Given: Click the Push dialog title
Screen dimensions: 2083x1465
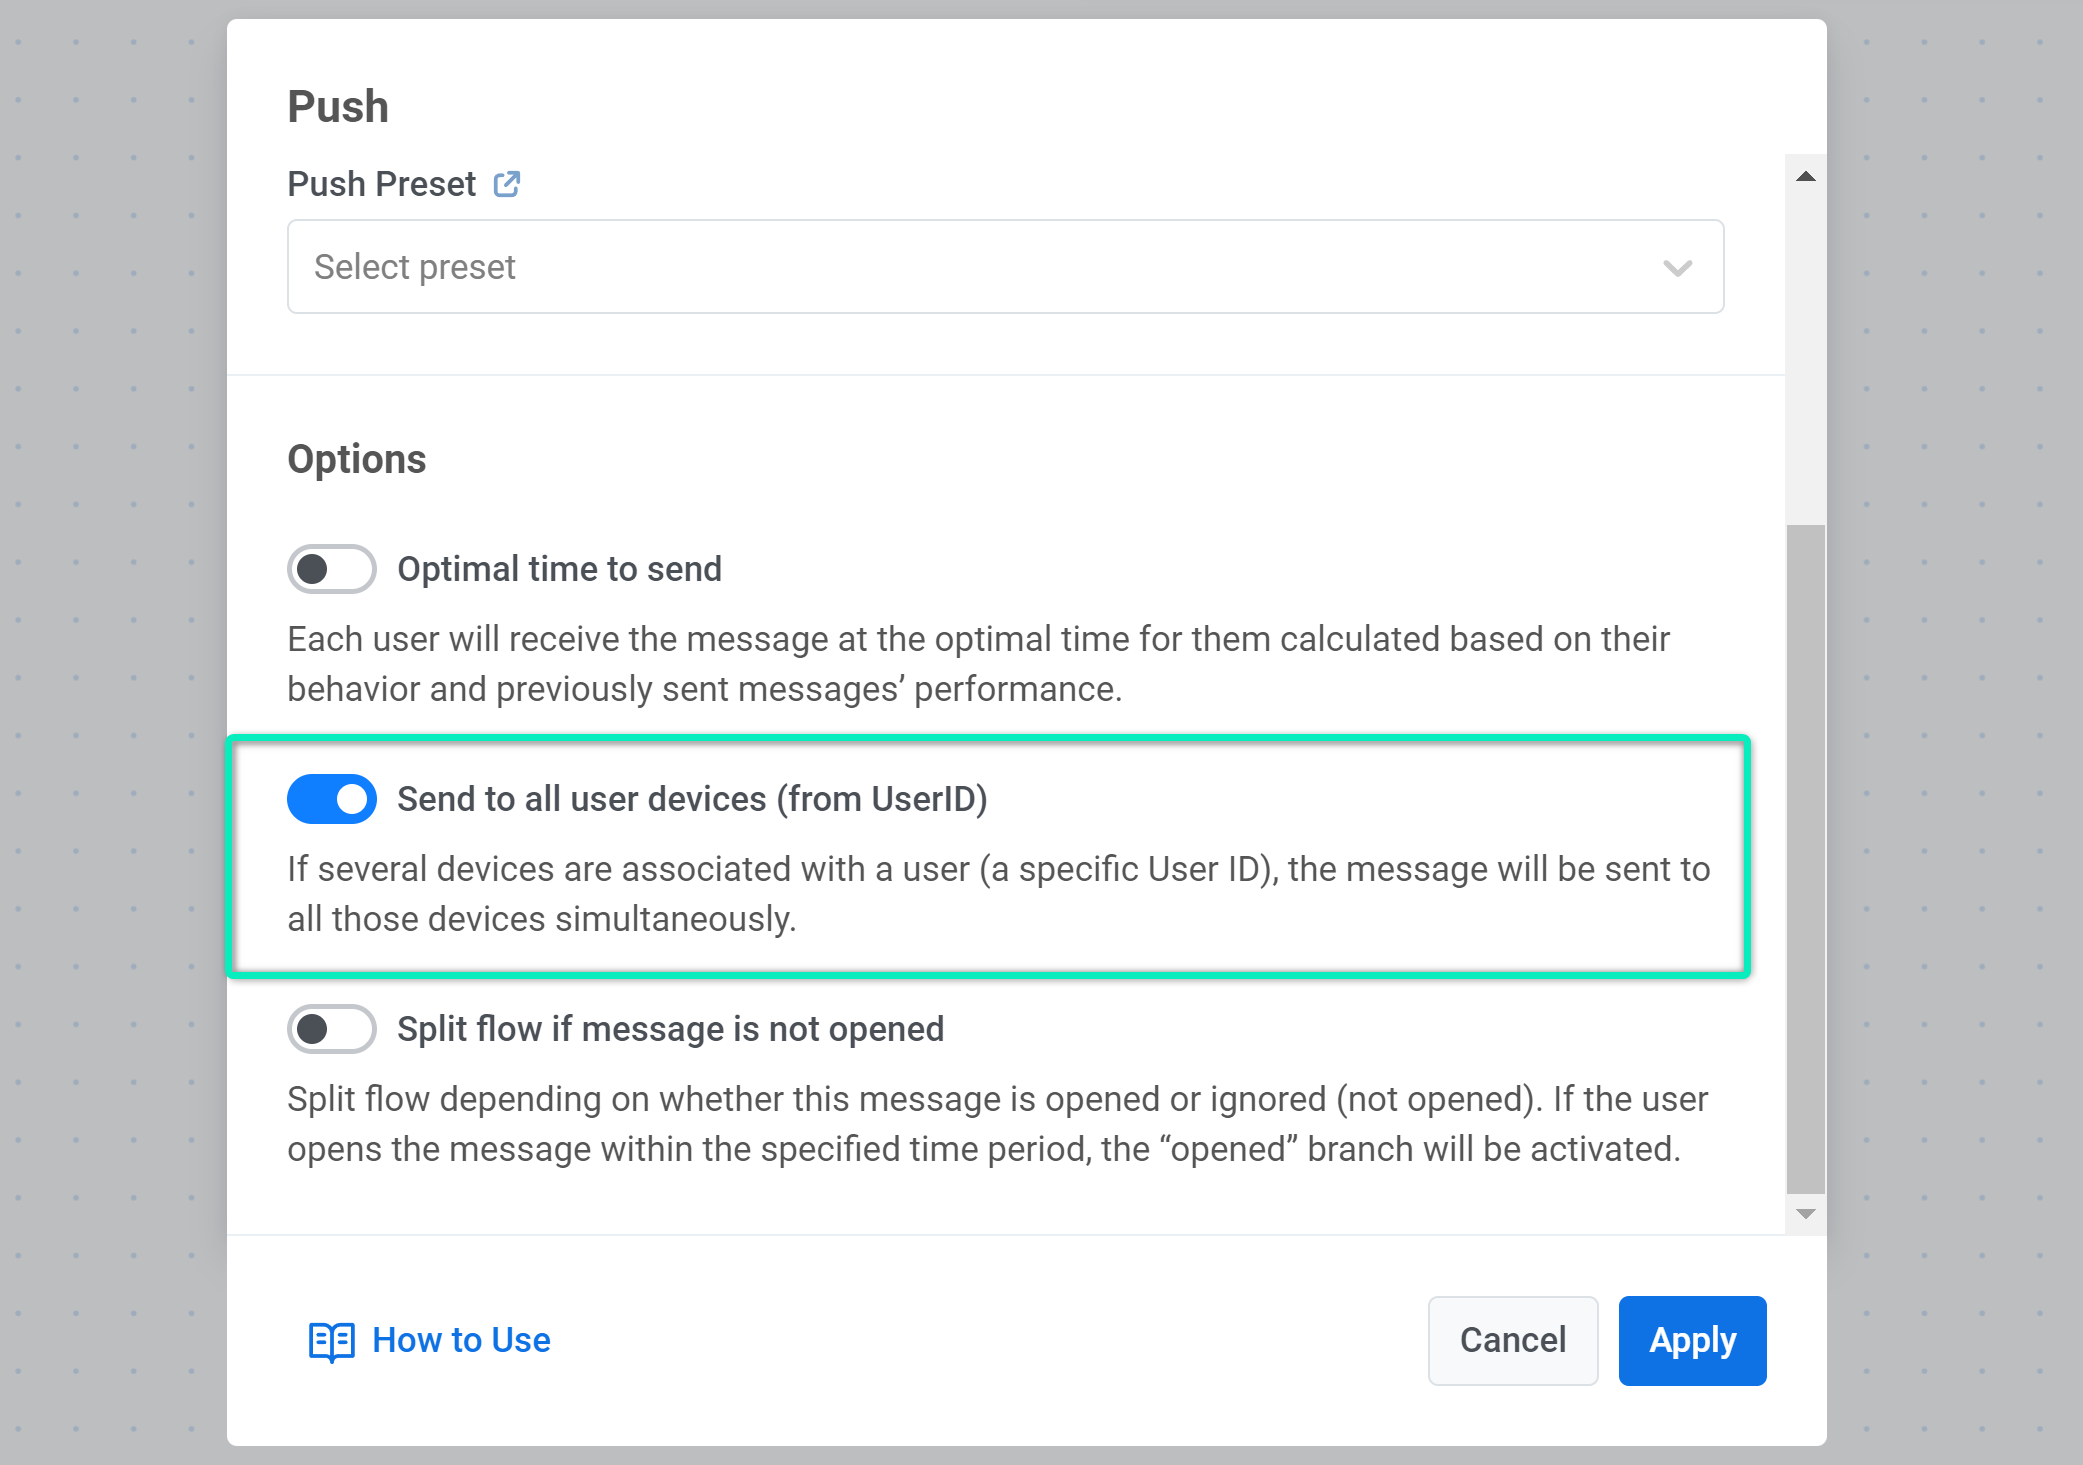Looking at the screenshot, I should click(x=338, y=107).
